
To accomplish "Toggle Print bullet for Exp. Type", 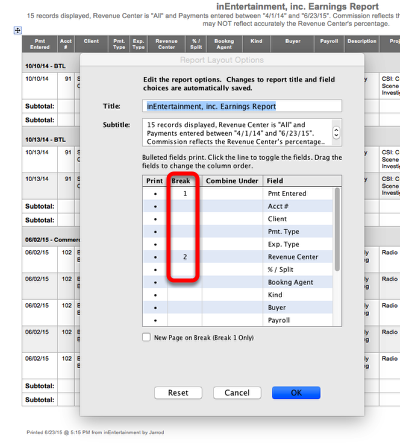I will (155, 244).
